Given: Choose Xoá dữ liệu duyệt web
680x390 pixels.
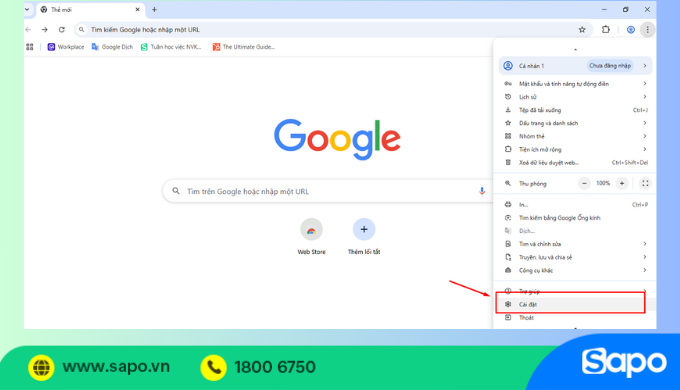Looking at the screenshot, I should 575,163.
